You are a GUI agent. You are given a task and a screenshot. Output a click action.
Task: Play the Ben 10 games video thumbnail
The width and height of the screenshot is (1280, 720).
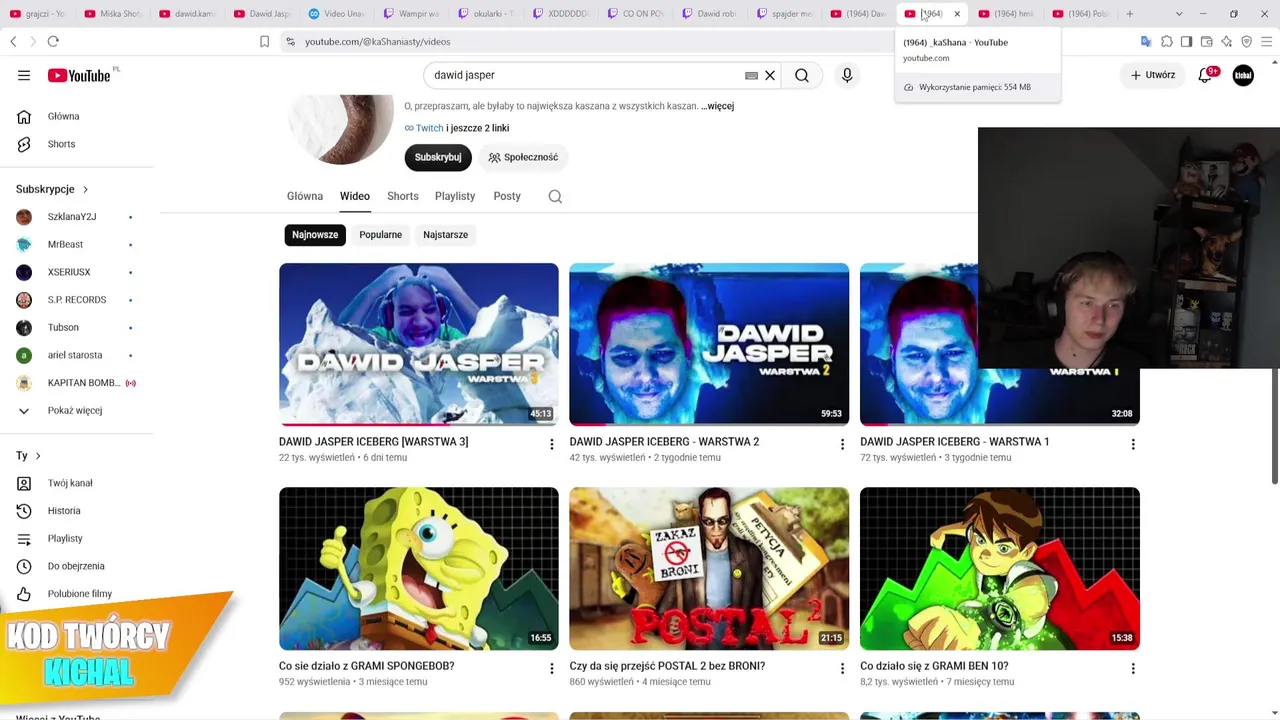(x=1000, y=568)
